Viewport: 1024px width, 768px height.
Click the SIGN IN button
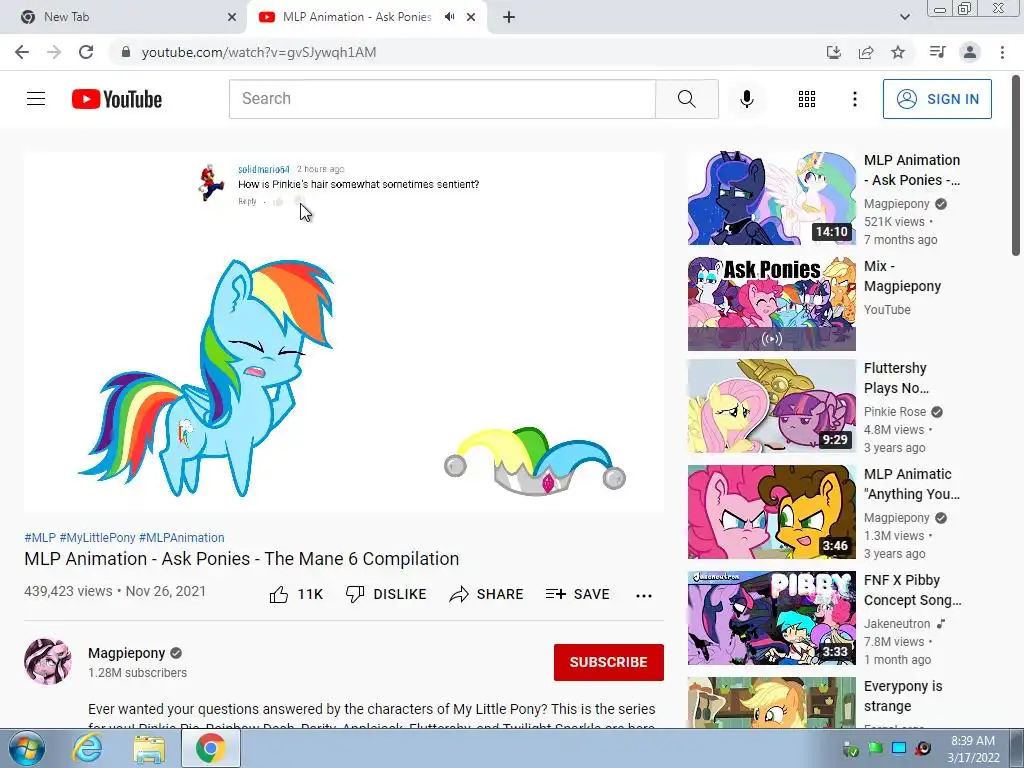[x=937, y=99]
